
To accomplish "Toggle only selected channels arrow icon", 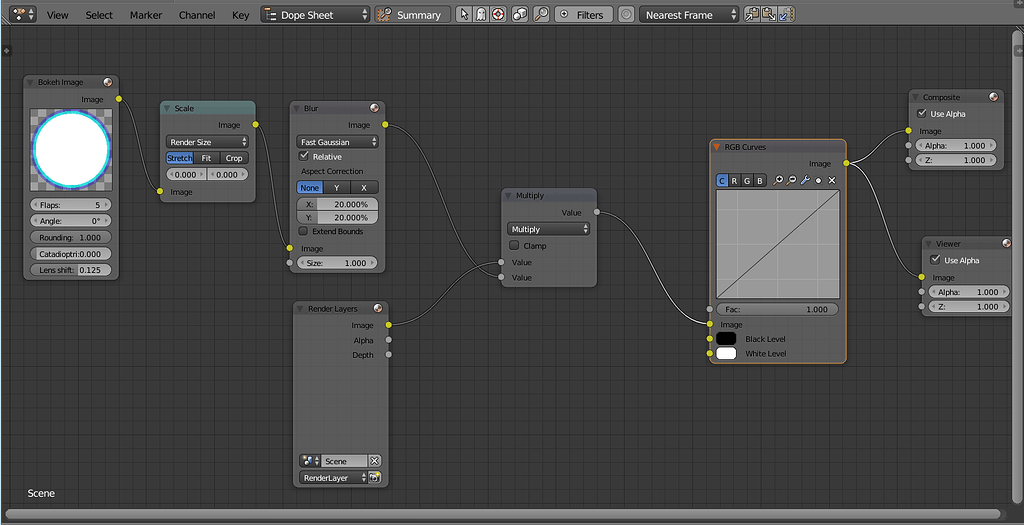I will tap(464, 14).
